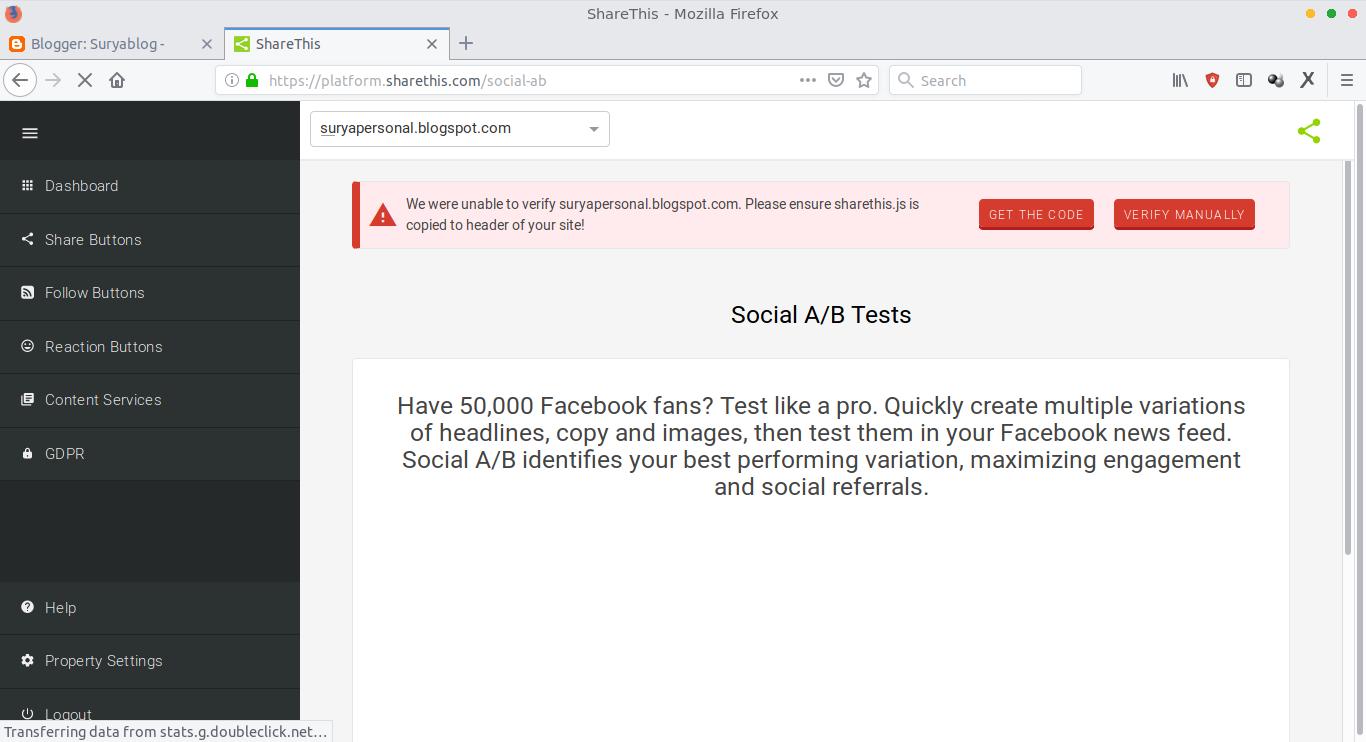This screenshot has width=1366, height=742.
Task: Go to the Firefox home page icon
Action: 117,80
